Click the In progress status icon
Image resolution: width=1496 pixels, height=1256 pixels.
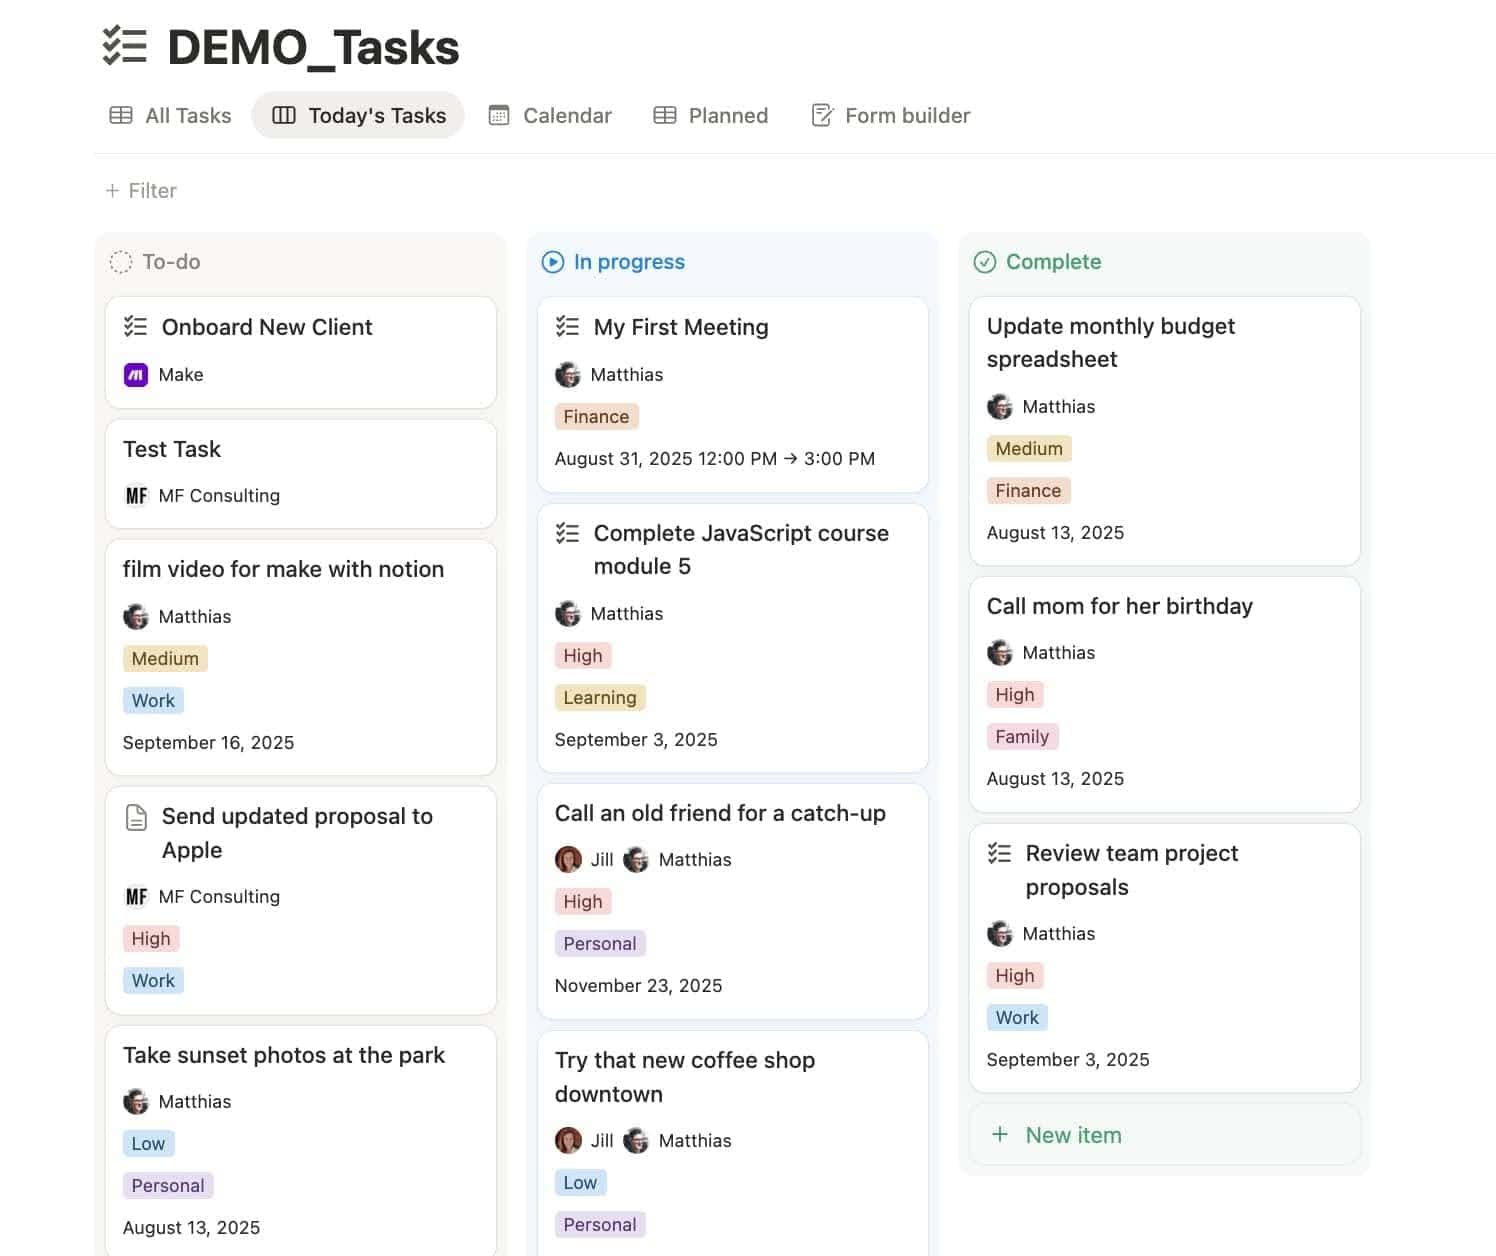coord(552,261)
